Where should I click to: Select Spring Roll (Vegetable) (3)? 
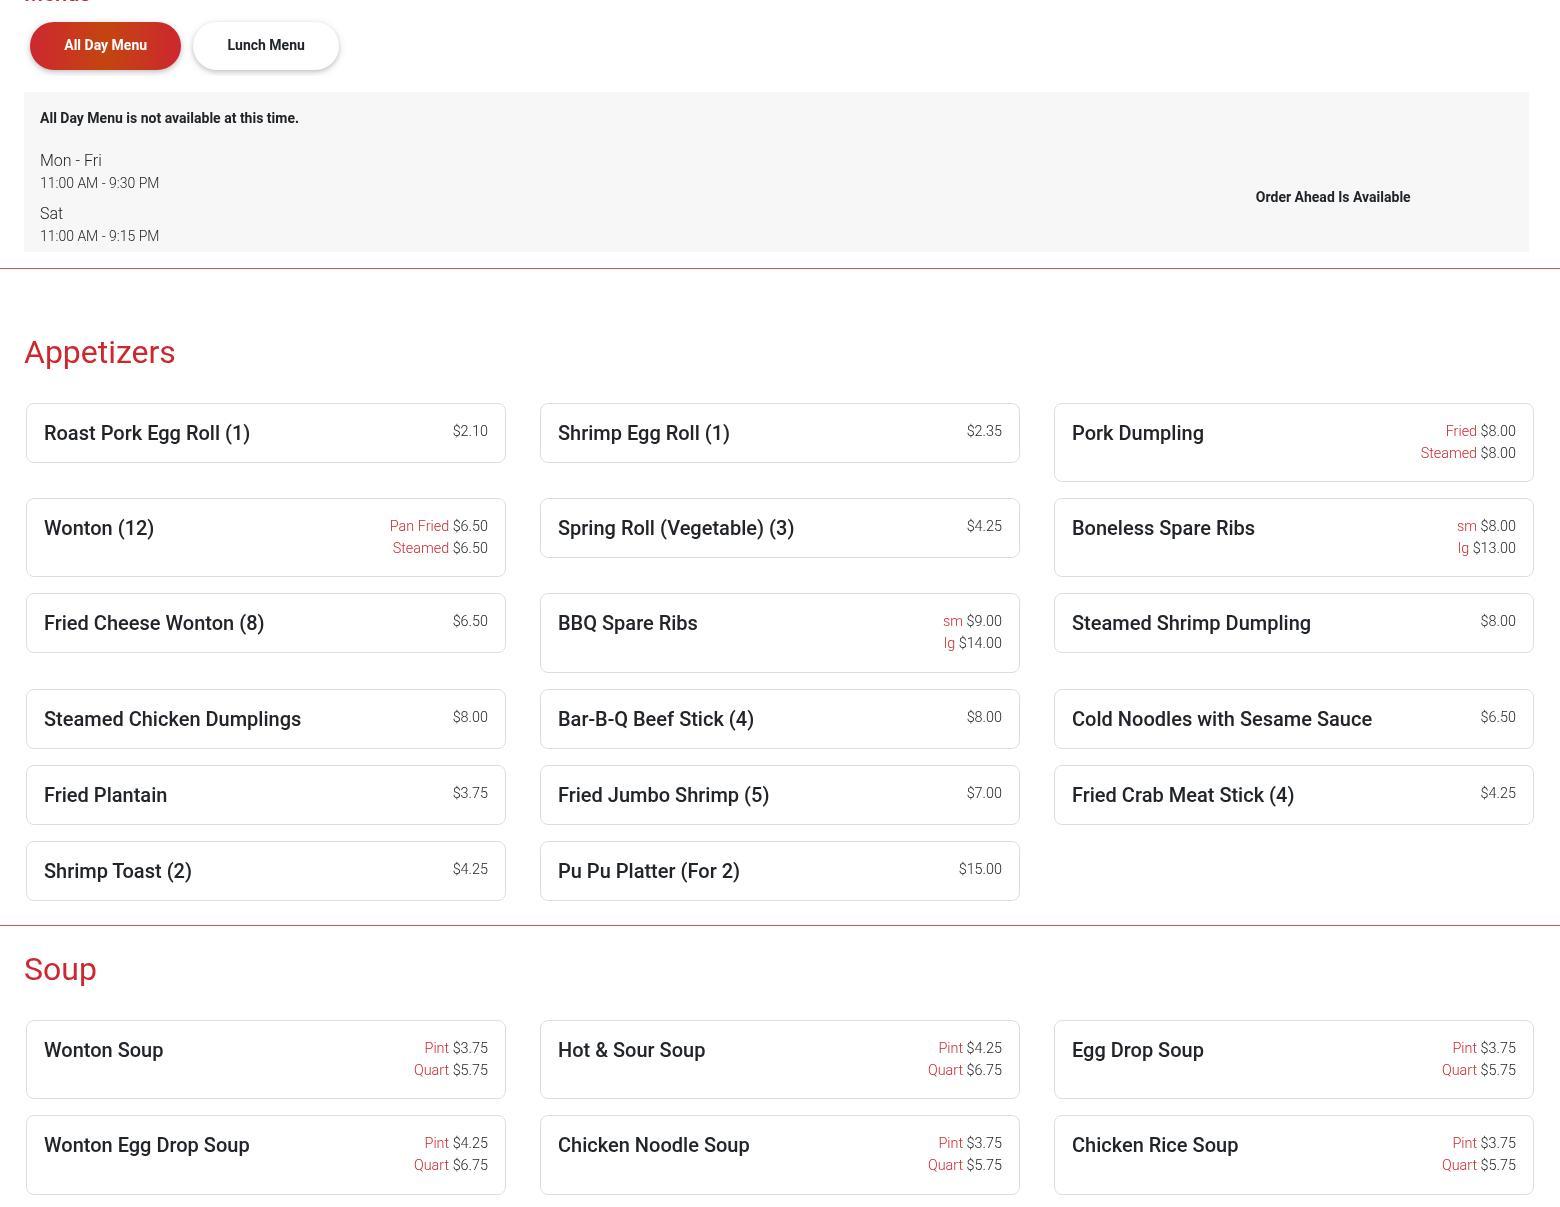(x=779, y=528)
